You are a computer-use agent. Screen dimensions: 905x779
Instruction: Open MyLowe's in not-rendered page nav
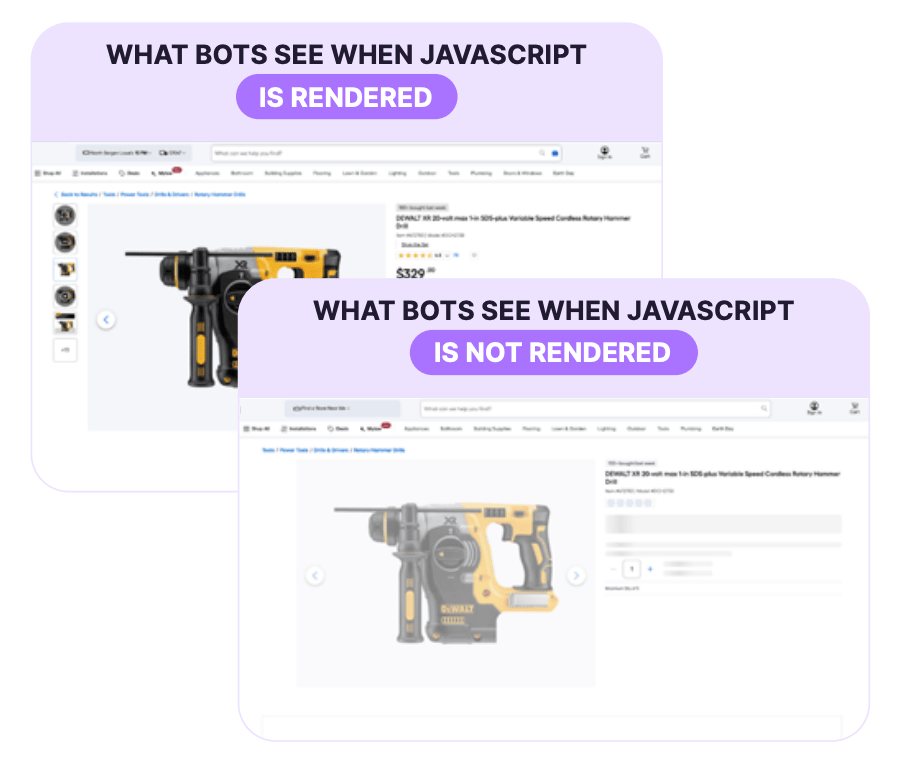pos(375,428)
